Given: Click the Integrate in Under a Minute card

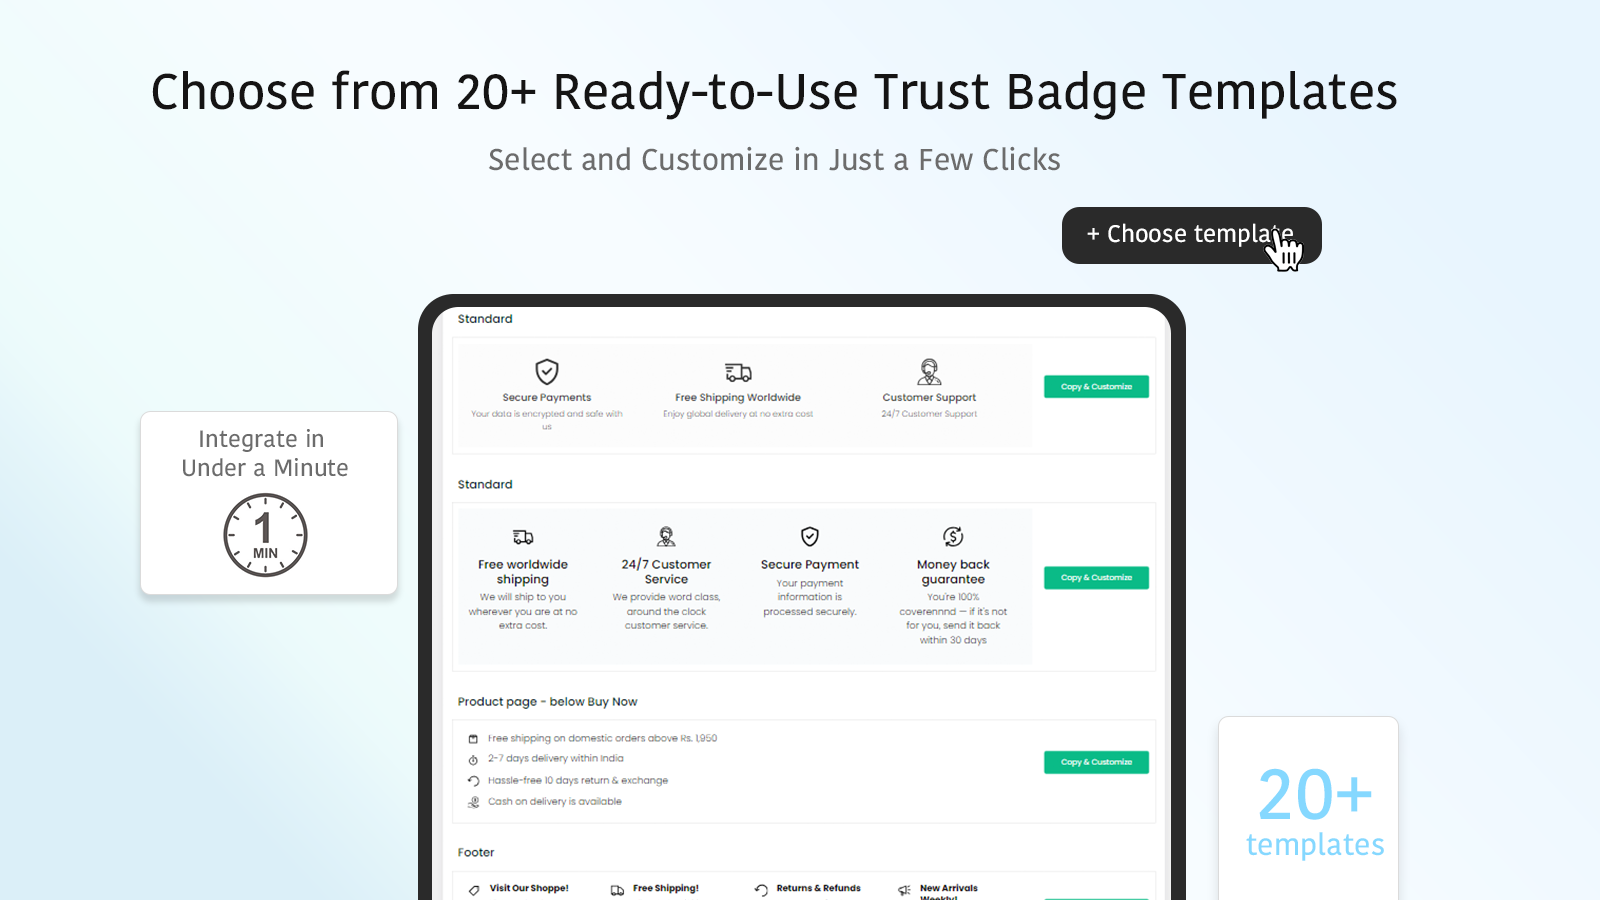Looking at the screenshot, I should click(269, 503).
